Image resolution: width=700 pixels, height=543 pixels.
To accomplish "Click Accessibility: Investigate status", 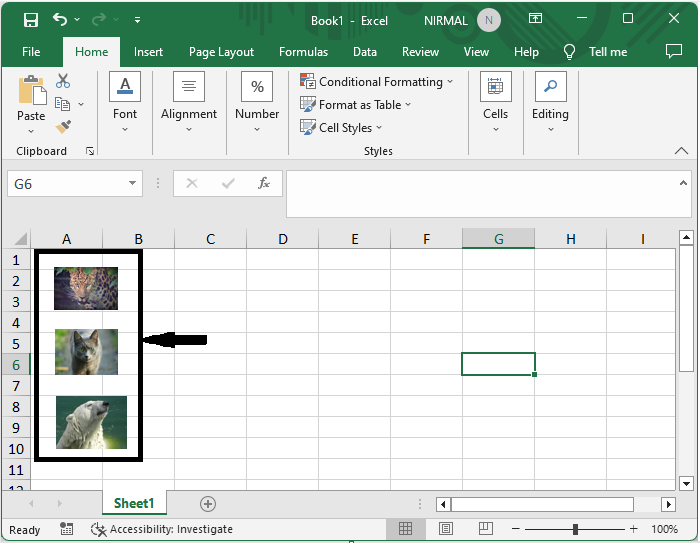I will point(162,529).
